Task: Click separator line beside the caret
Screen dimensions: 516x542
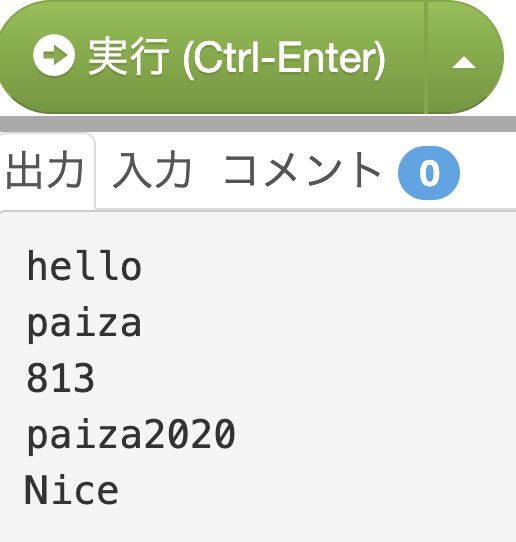Action: (x=426, y=57)
